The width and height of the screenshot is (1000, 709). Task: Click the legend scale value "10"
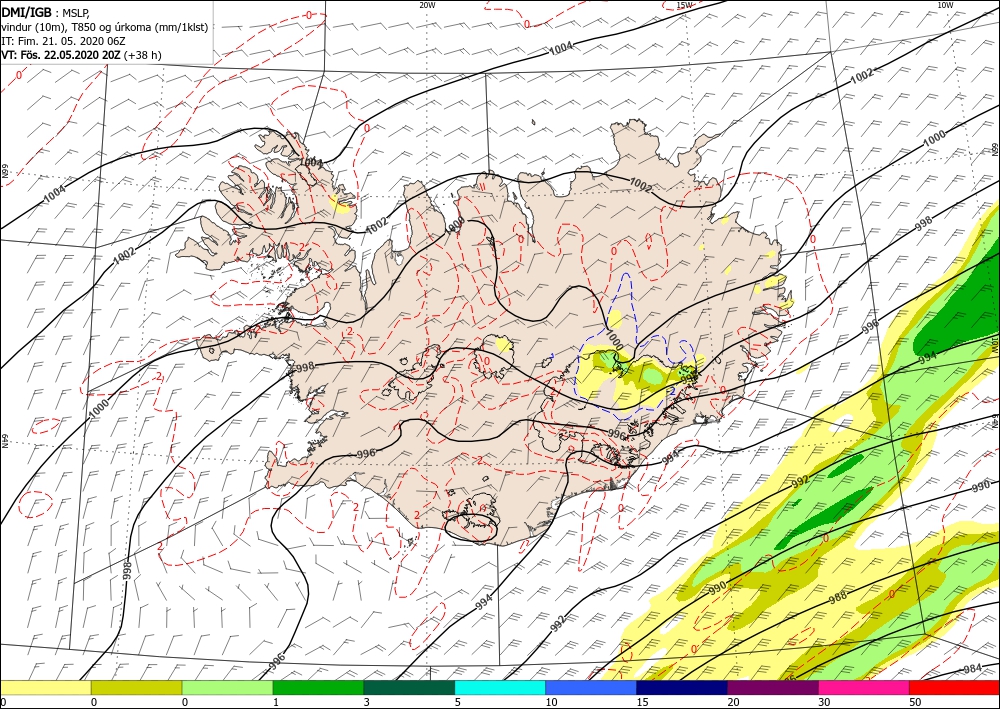tap(551, 702)
